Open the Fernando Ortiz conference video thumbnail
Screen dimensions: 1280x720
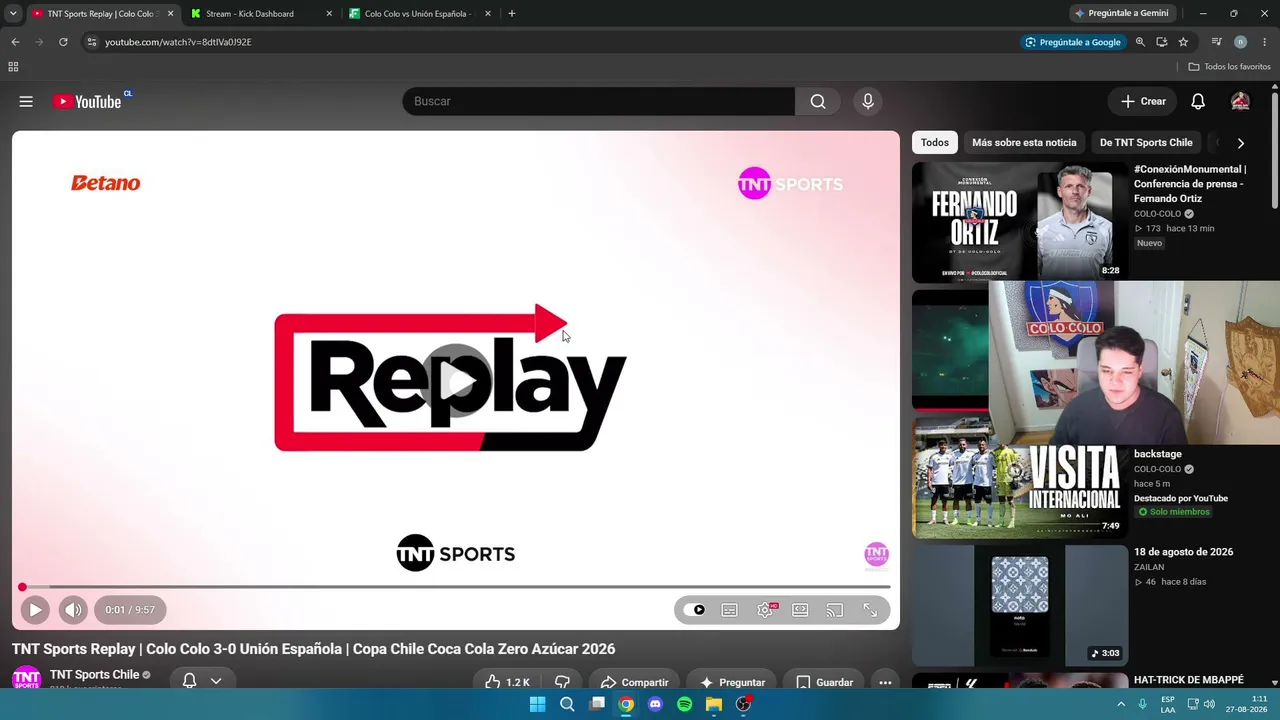pyautogui.click(x=1019, y=222)
